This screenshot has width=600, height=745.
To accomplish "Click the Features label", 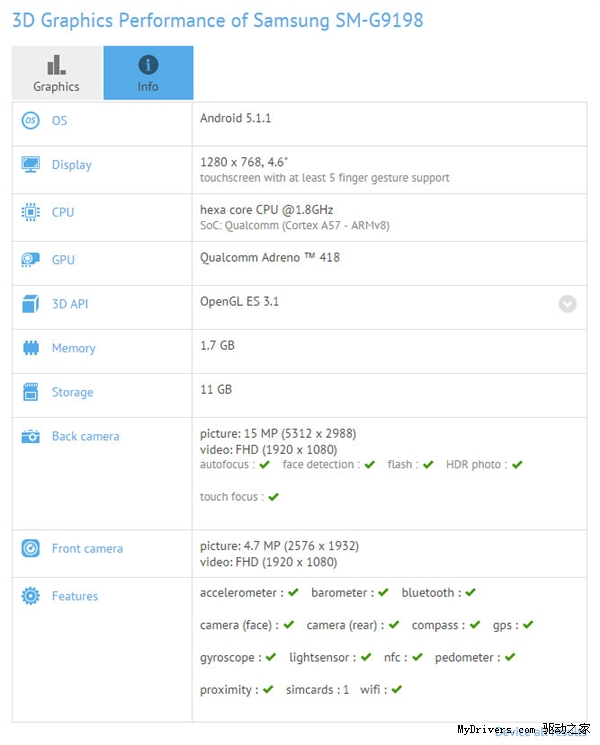I will [x=75, y=596].
